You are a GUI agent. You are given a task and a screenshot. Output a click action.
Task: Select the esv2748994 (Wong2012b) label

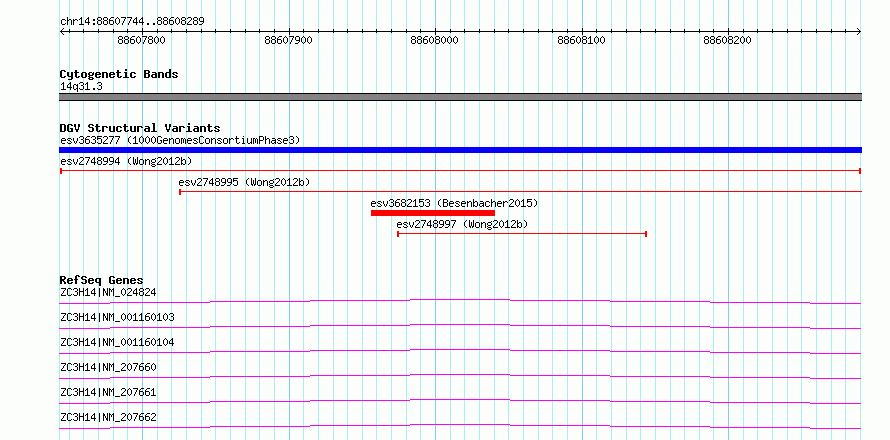126,161
